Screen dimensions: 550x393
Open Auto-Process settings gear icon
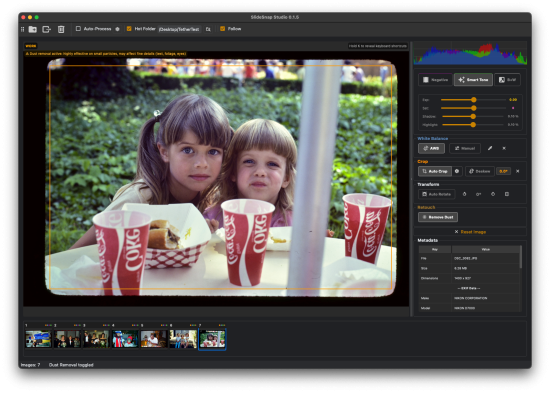pos(118,29)
